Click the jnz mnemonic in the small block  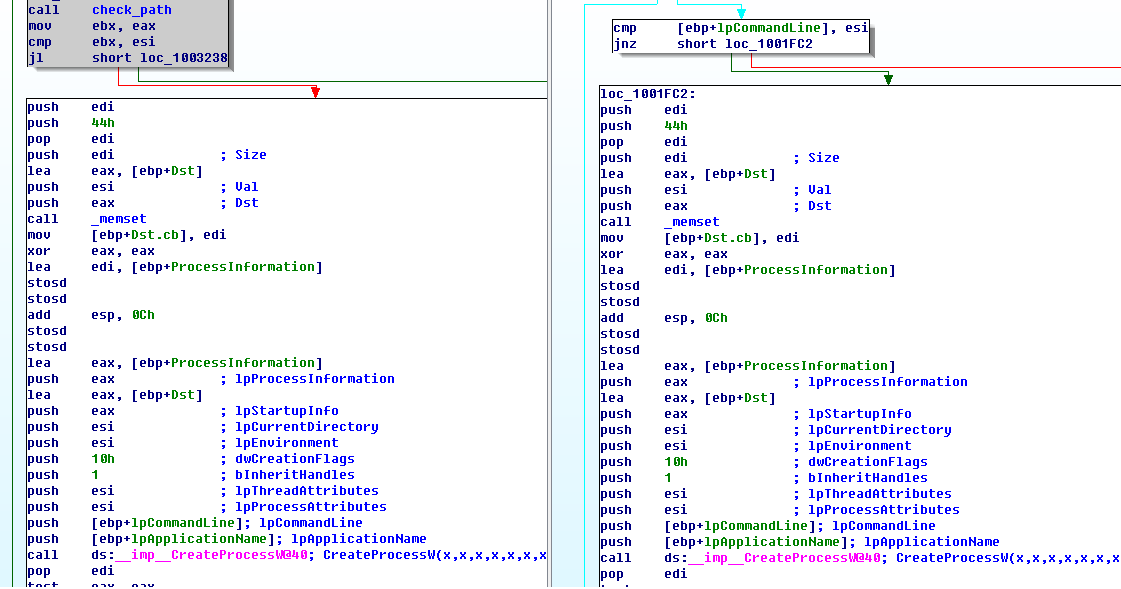[628, 44]
